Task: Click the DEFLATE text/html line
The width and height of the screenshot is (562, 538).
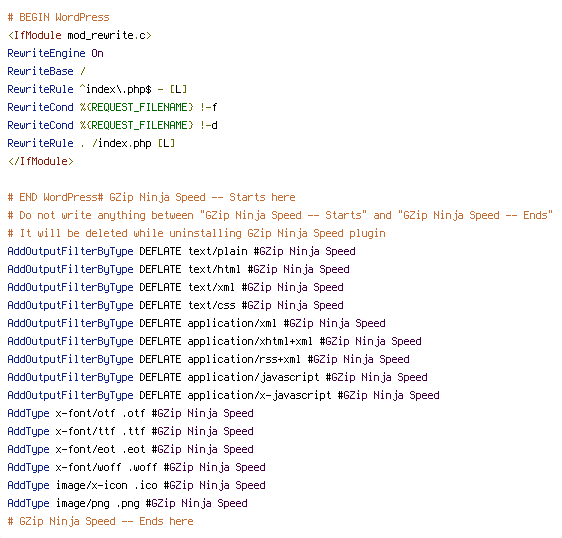Action: coord(178,269)
